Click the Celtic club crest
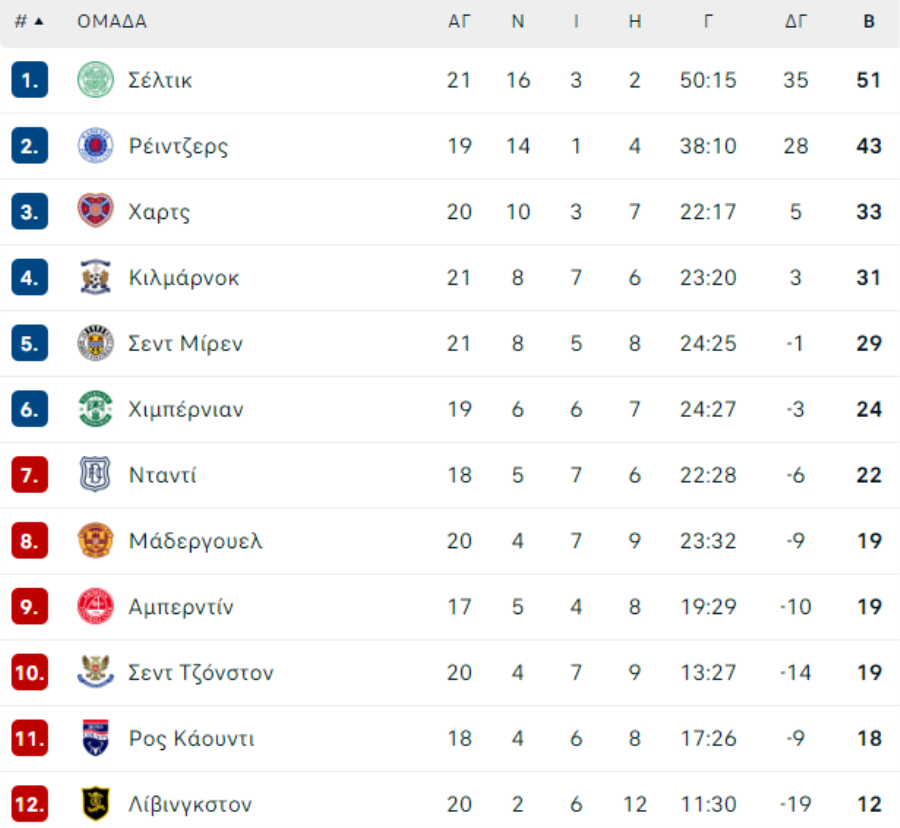Screen dimensions: 900x828 coord(95,80)
